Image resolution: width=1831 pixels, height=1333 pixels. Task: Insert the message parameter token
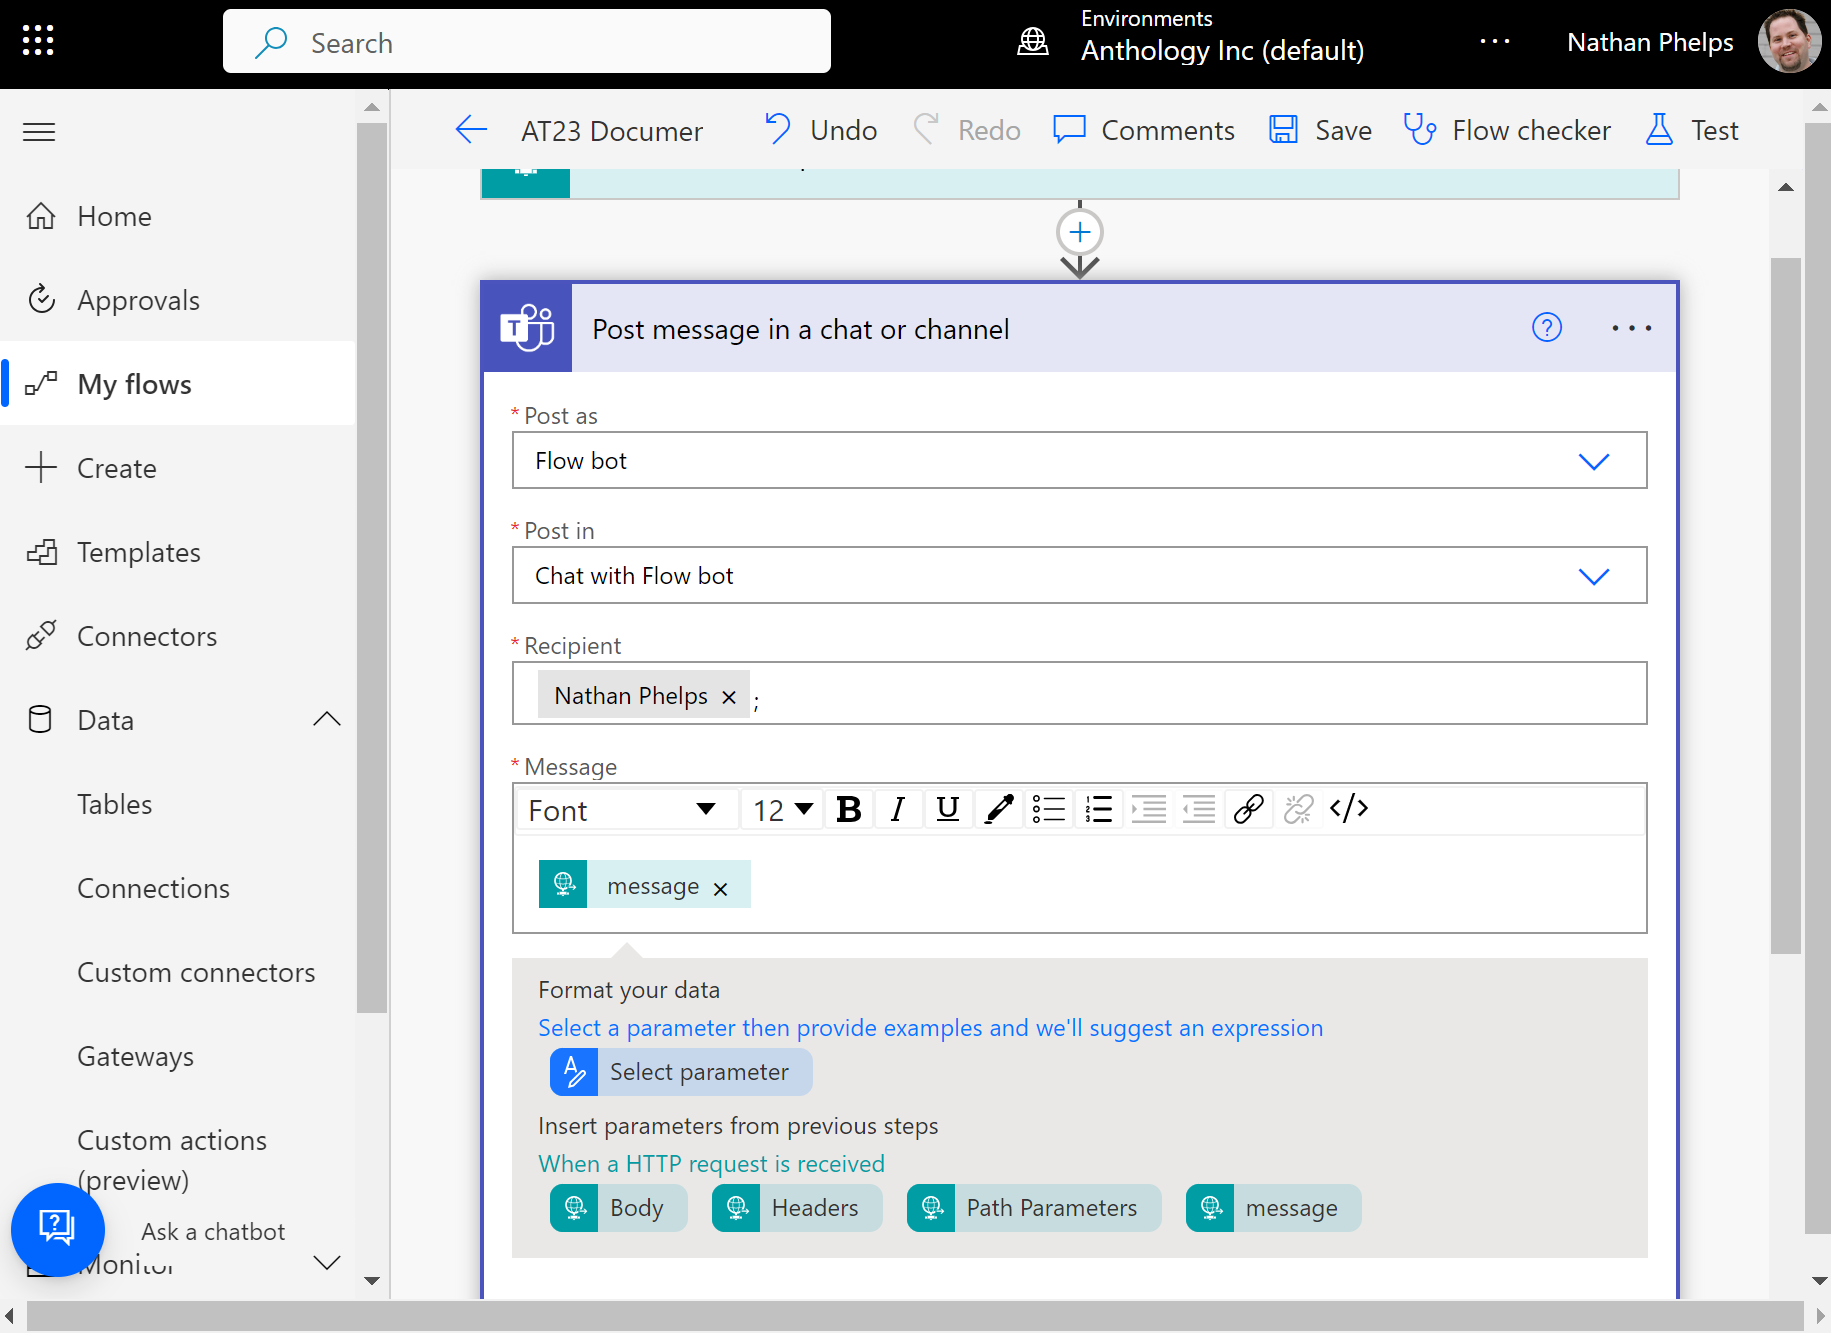[x=1273, y=1208]
